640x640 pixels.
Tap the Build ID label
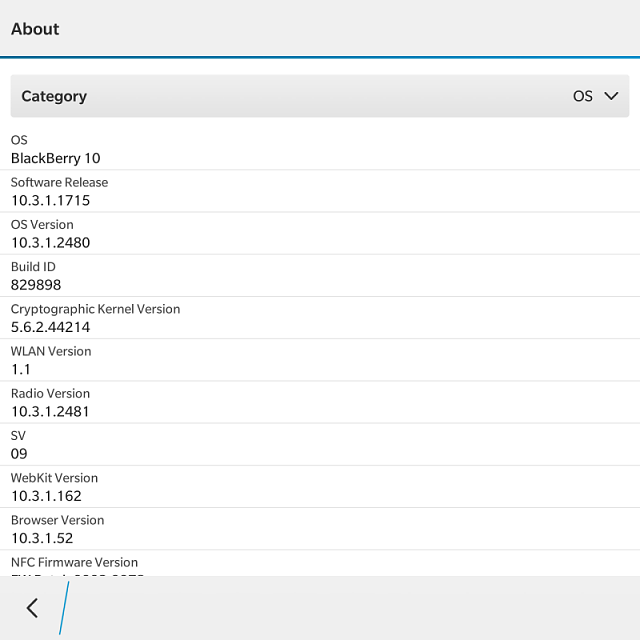[x=33, y=267]
